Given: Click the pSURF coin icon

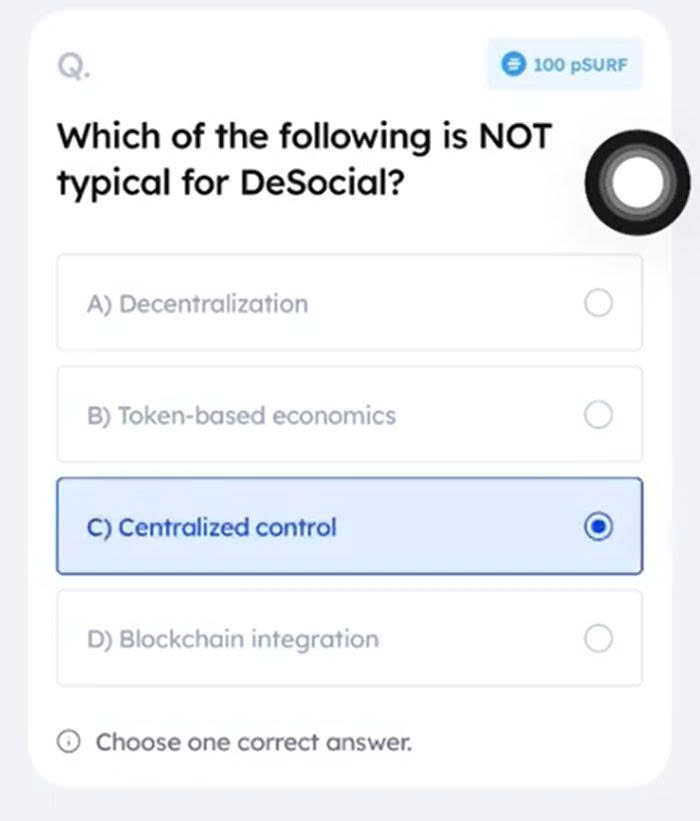Looking at the screenshot, I should pyautogui.click(x=514, y=65).
